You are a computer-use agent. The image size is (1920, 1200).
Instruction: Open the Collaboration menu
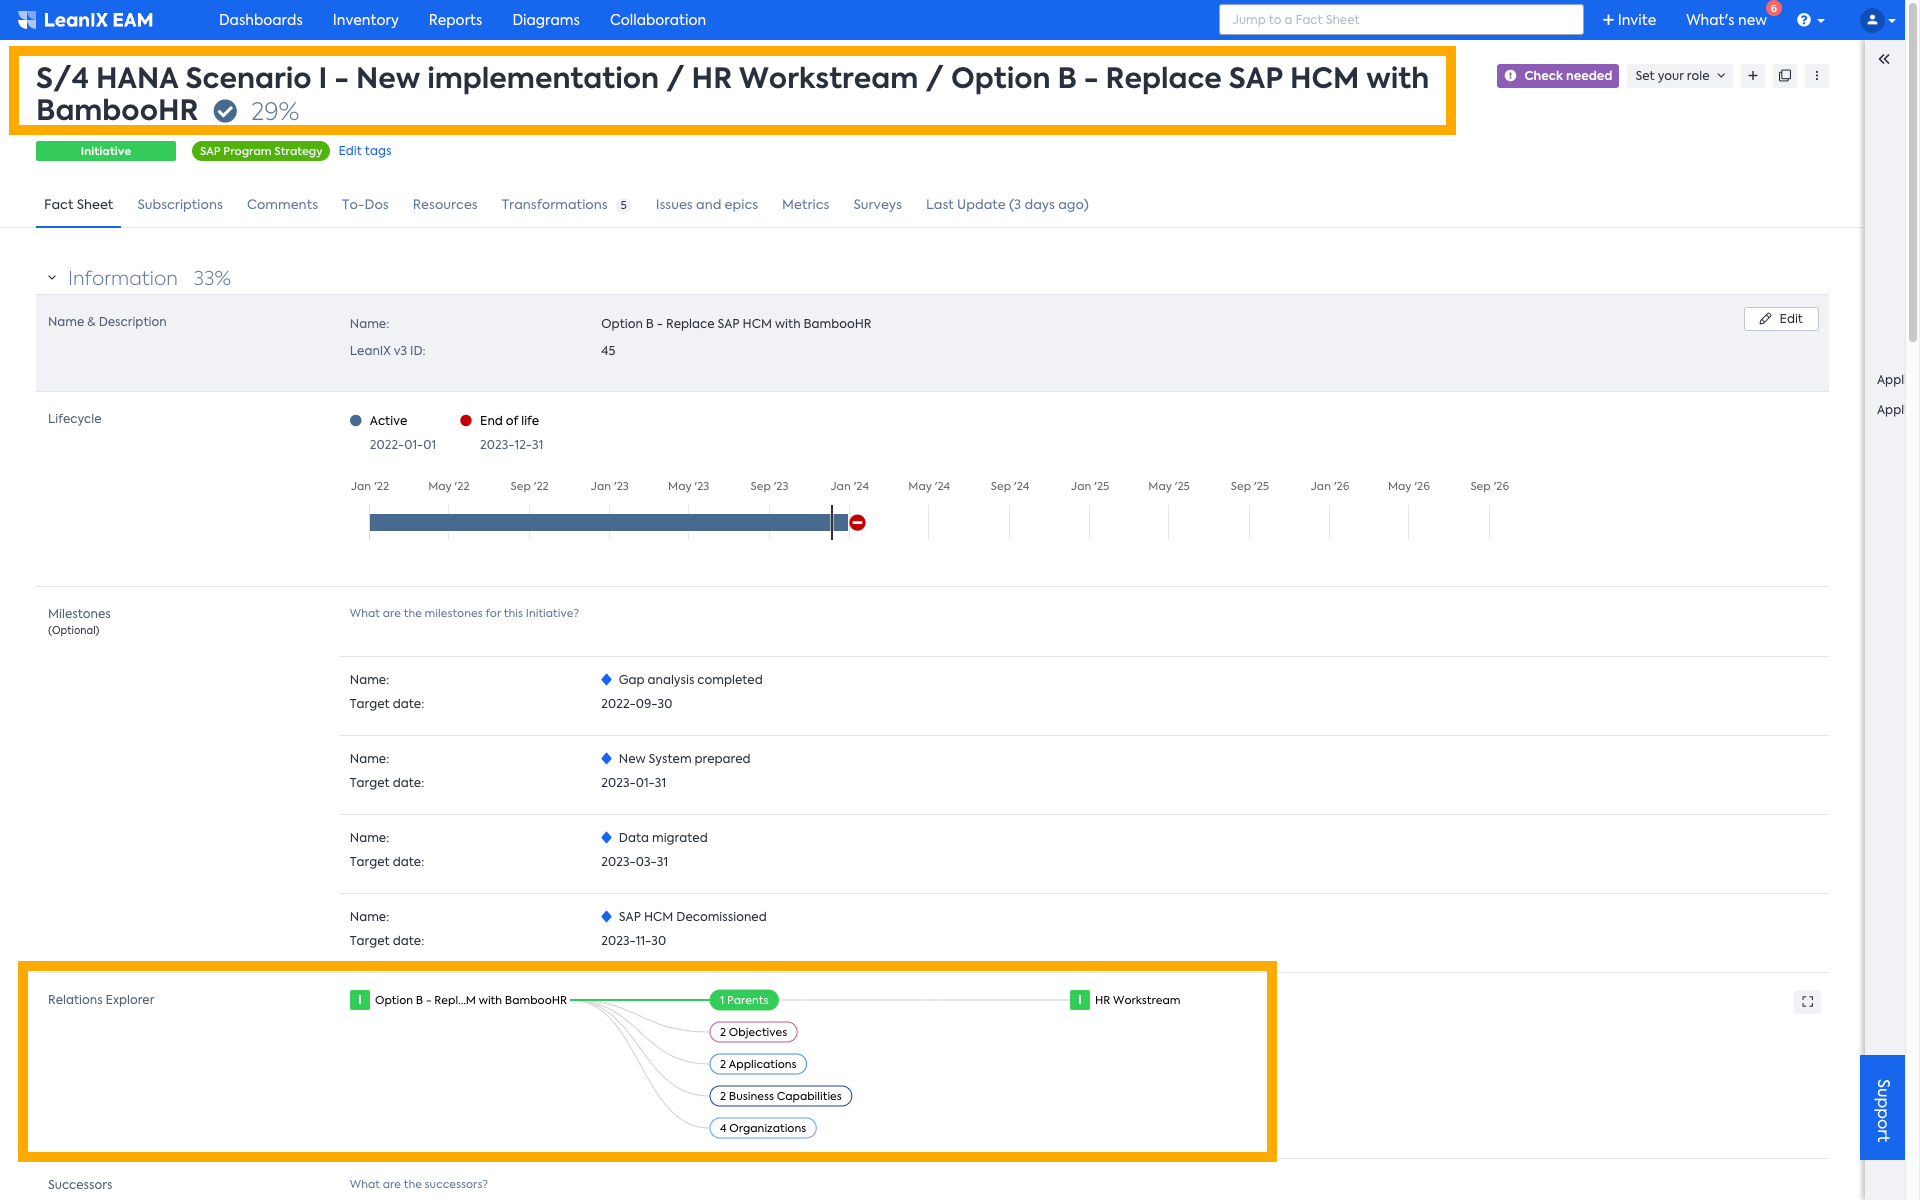658,20
